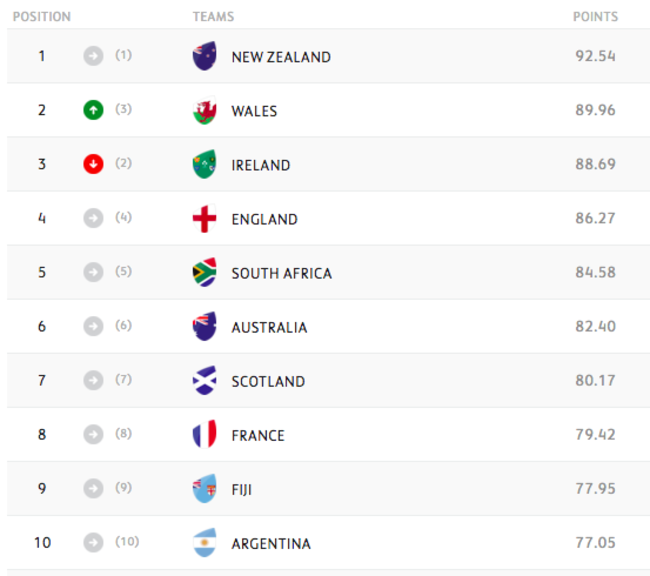Viewport: 650px width, 576px height.
Task: Click the South Africa flag icon
Action: [205, 272]
